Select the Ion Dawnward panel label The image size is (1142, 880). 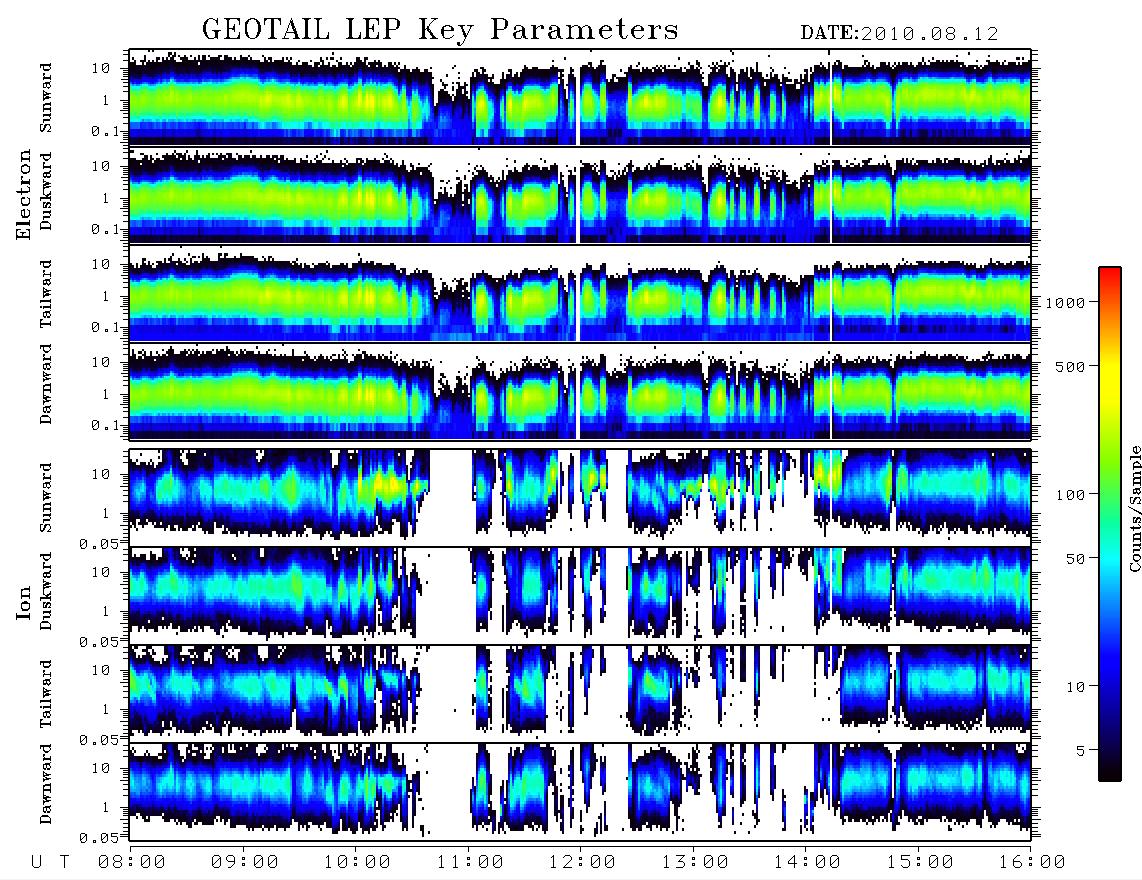click(x=46, y=784)
